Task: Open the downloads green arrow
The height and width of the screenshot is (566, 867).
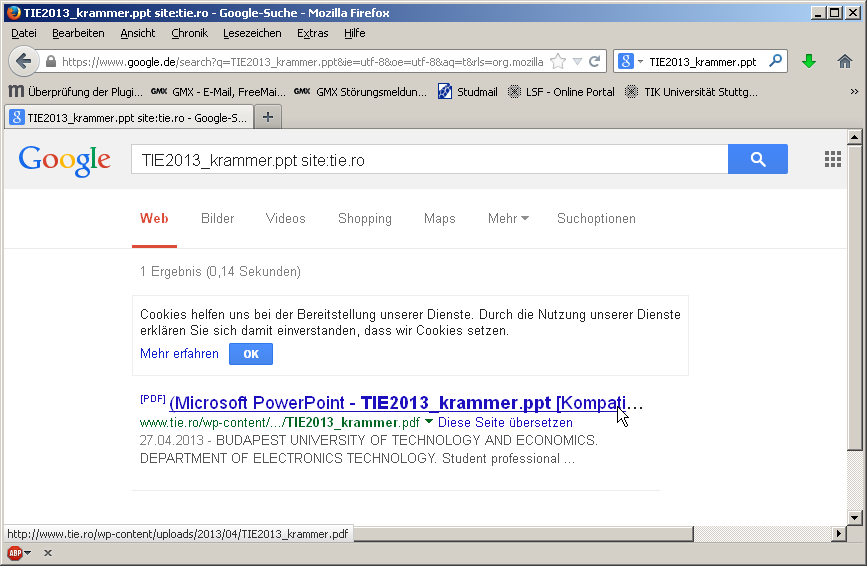Action: click(809, 61)
